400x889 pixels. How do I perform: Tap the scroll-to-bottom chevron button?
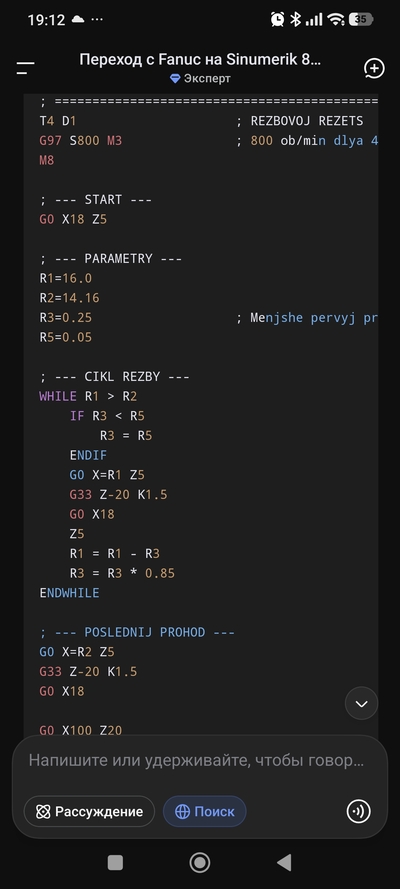pyautogui.click(x=361, y=704)
